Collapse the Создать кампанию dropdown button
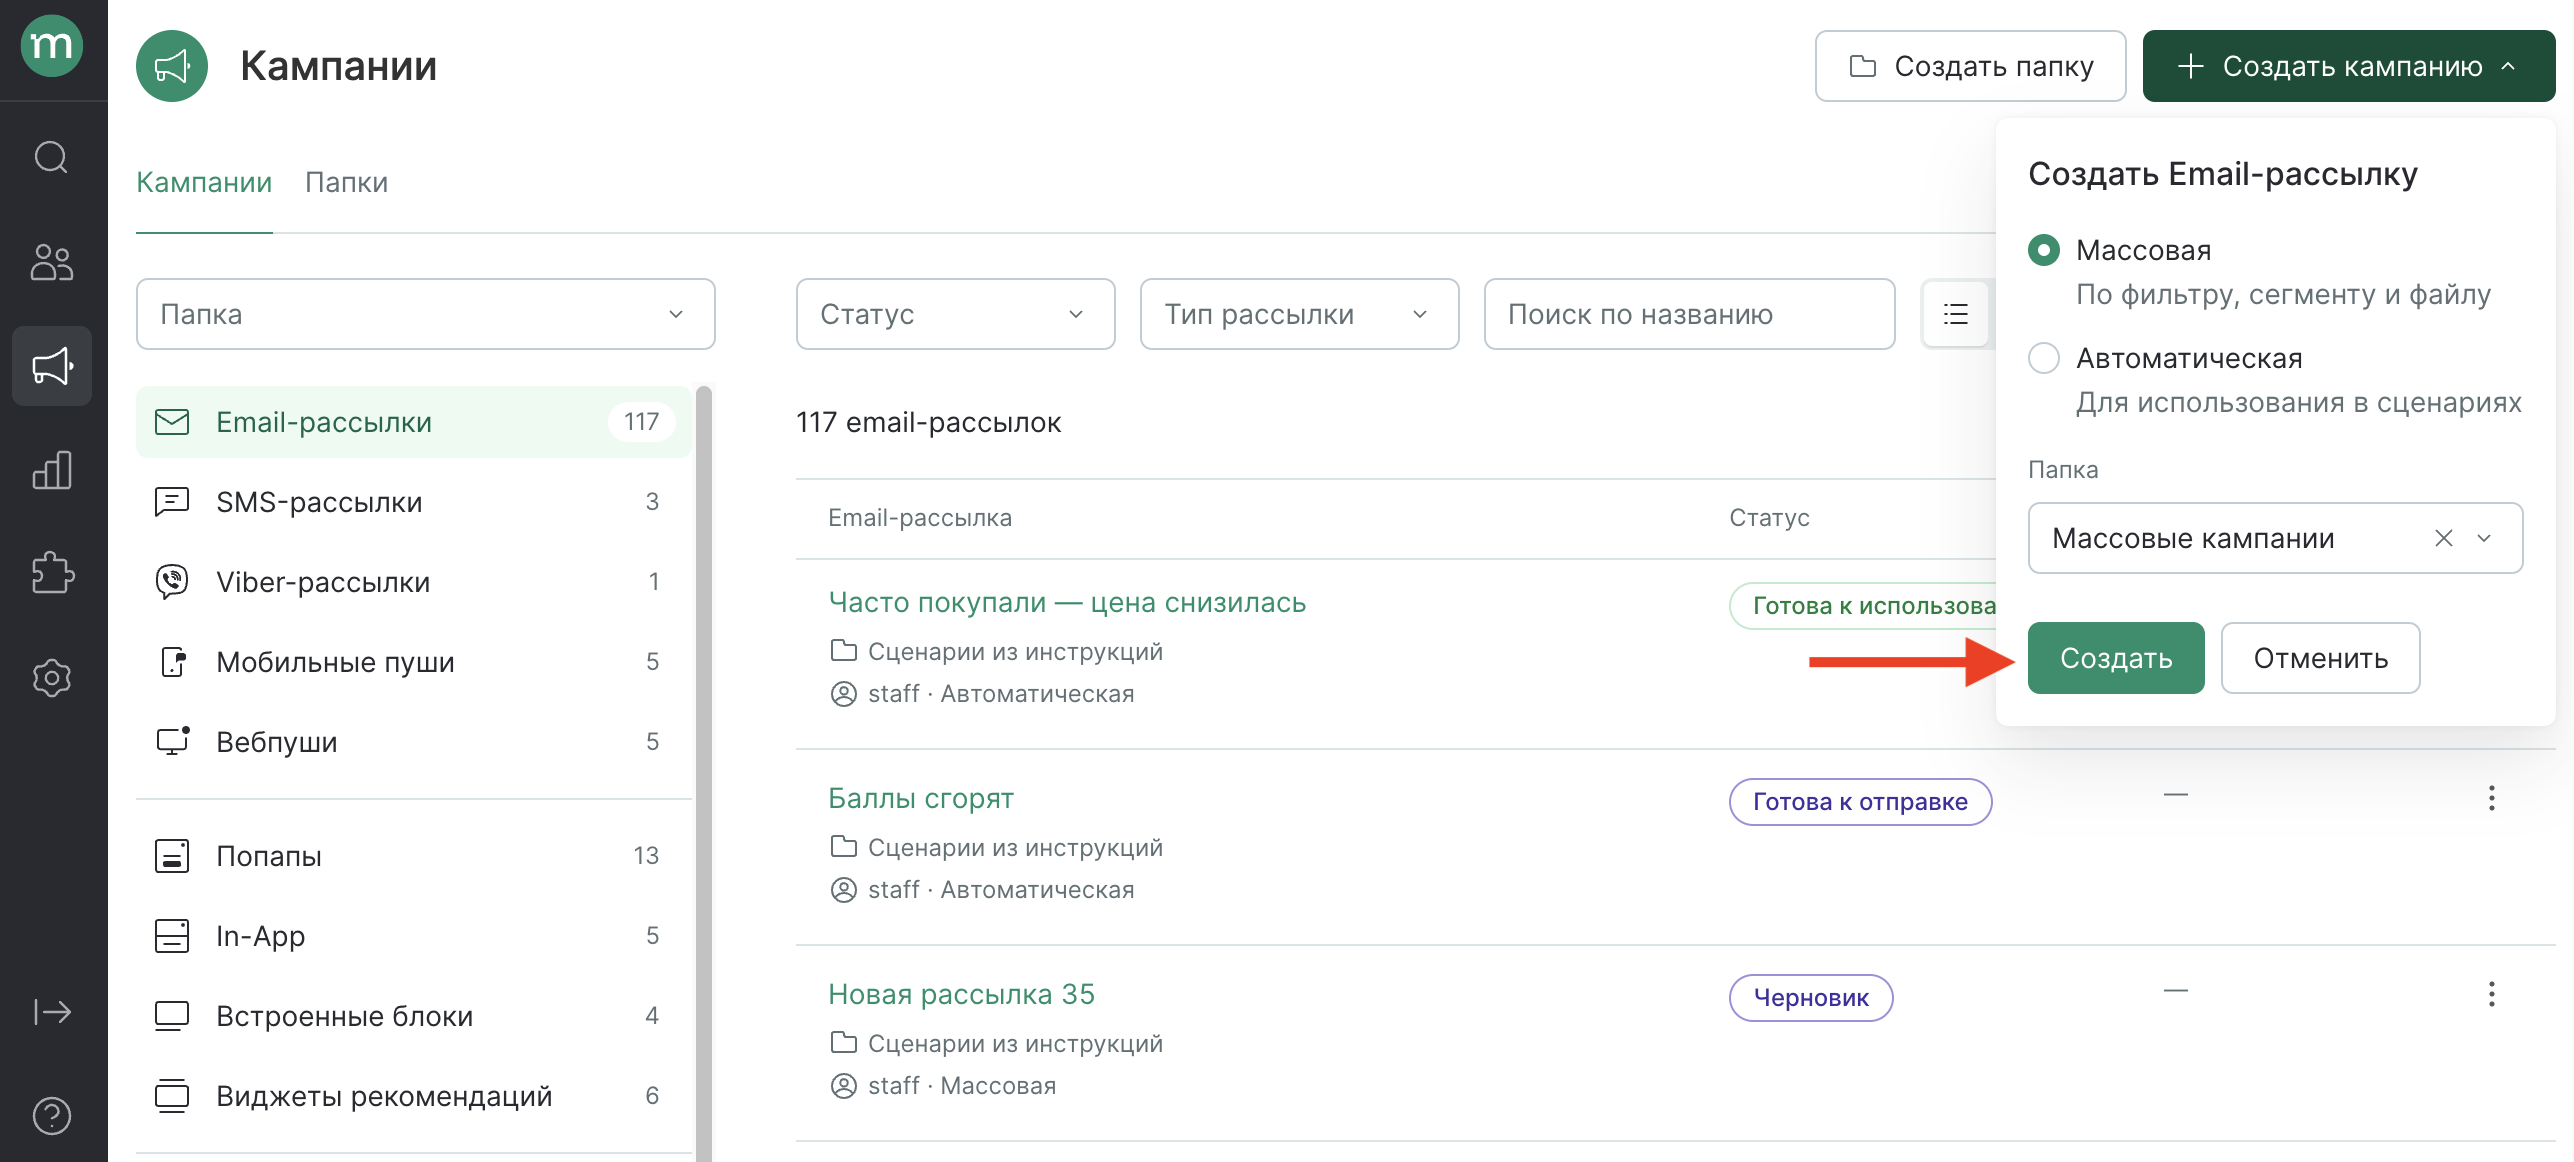The width and height of the screenshot is (2574, 1162). 2349,66
